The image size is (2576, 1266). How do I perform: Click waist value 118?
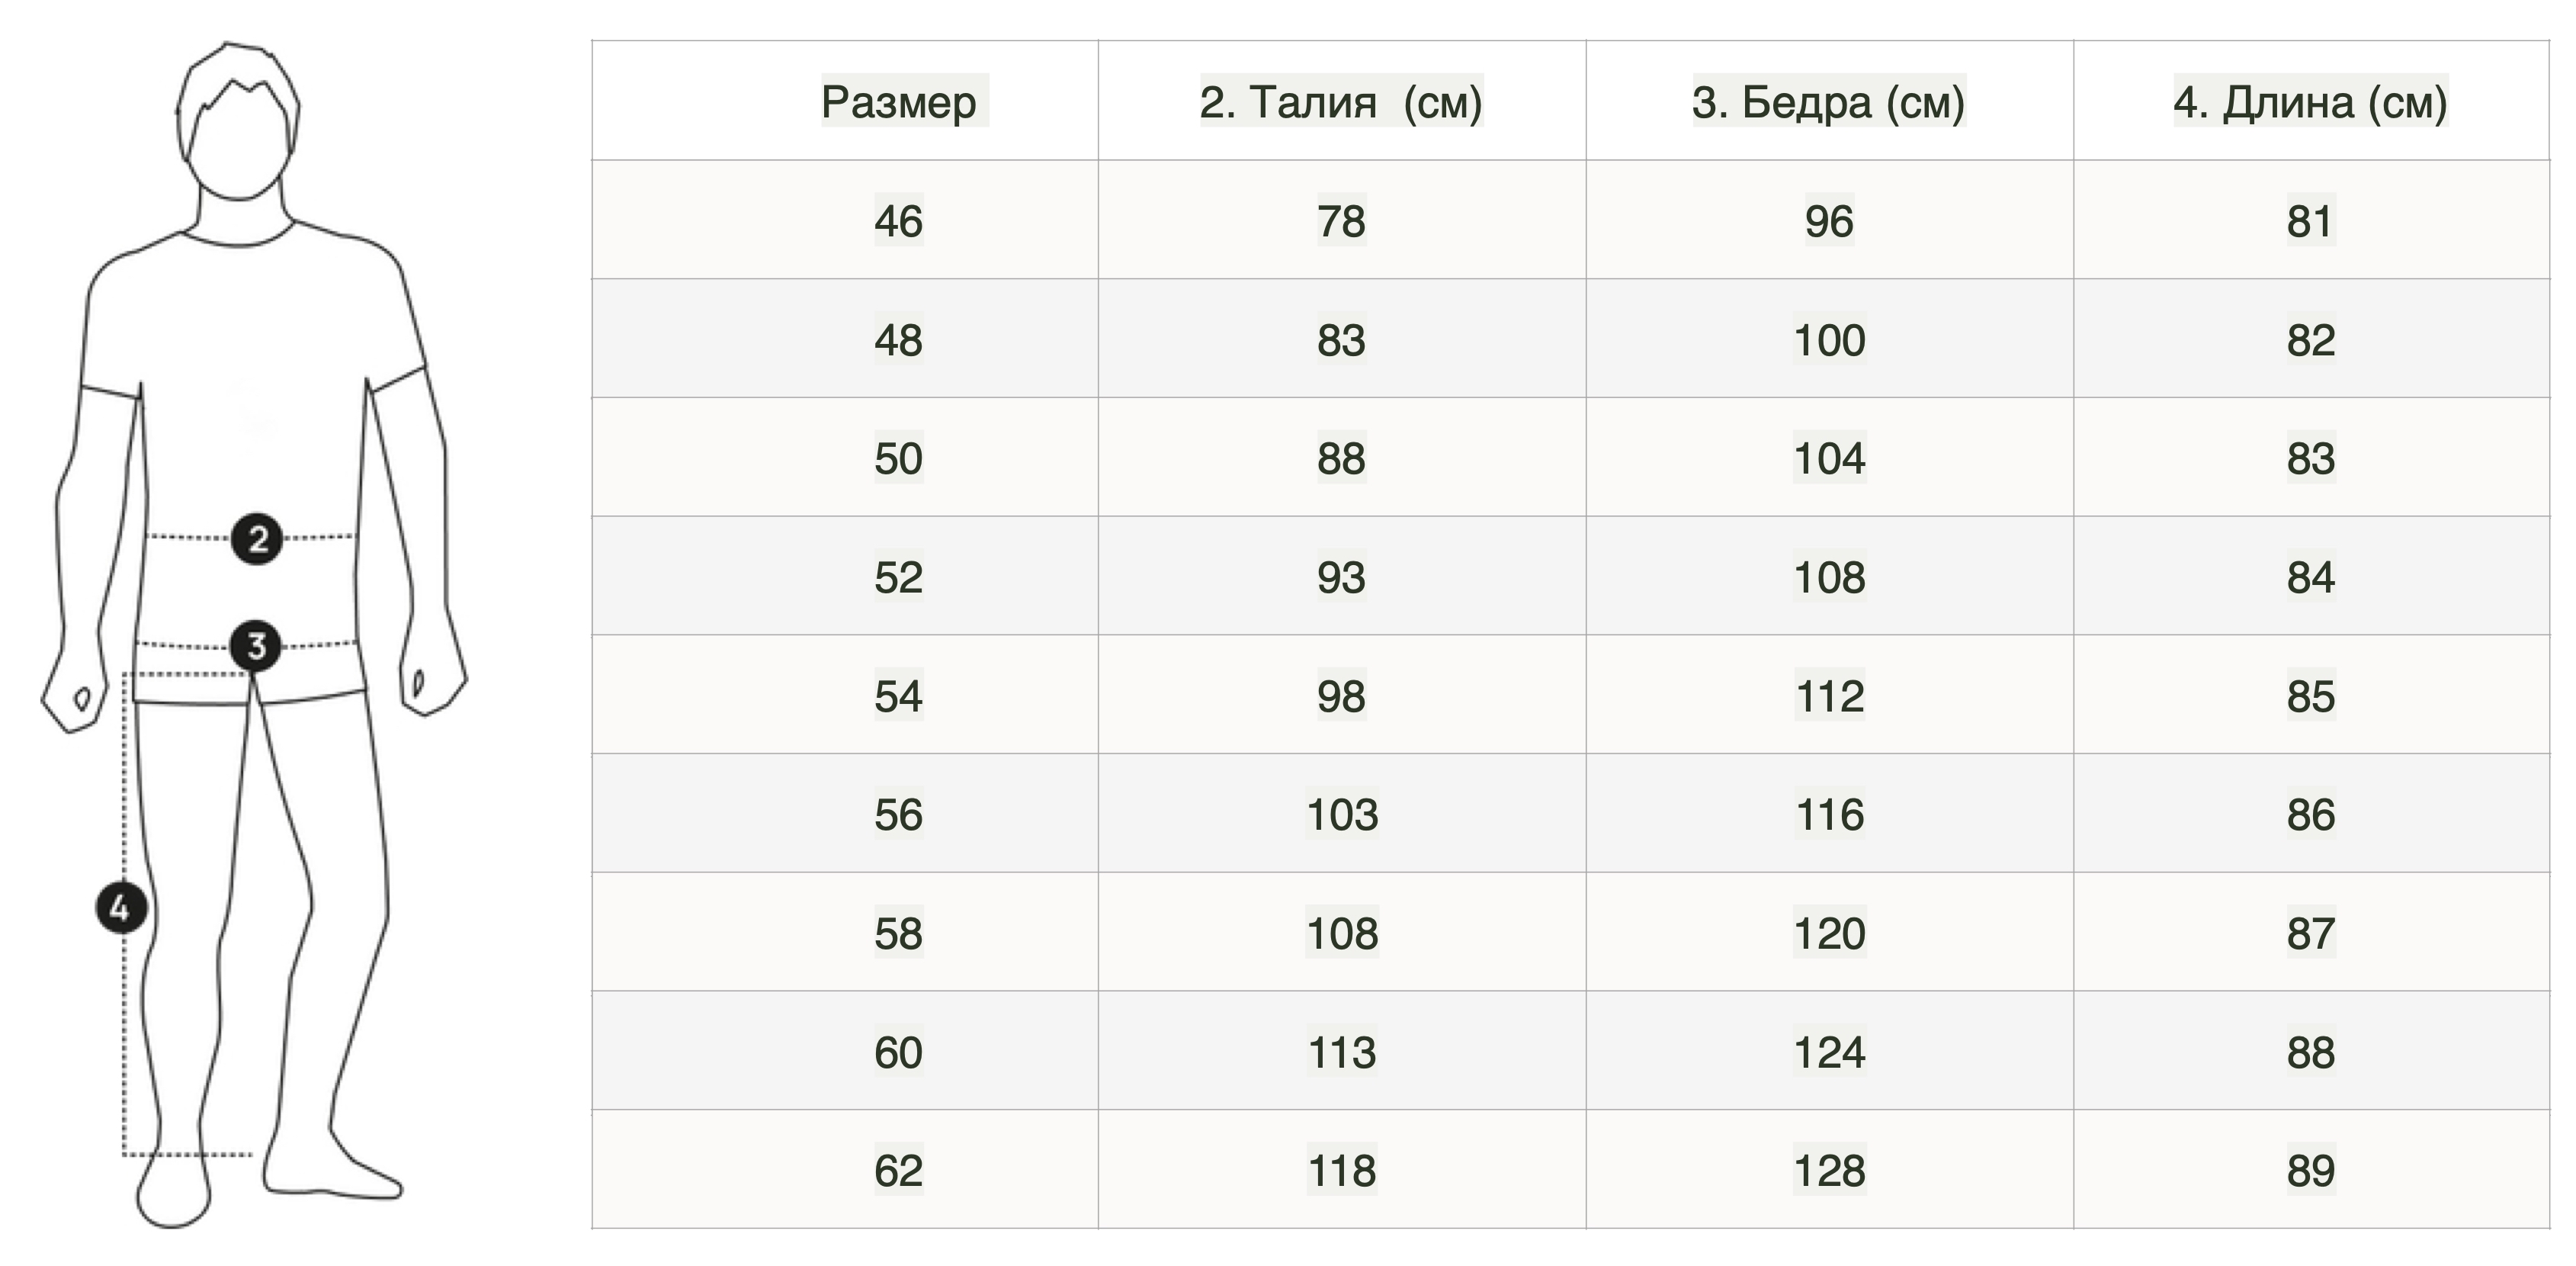[x=1342, y=1170]
